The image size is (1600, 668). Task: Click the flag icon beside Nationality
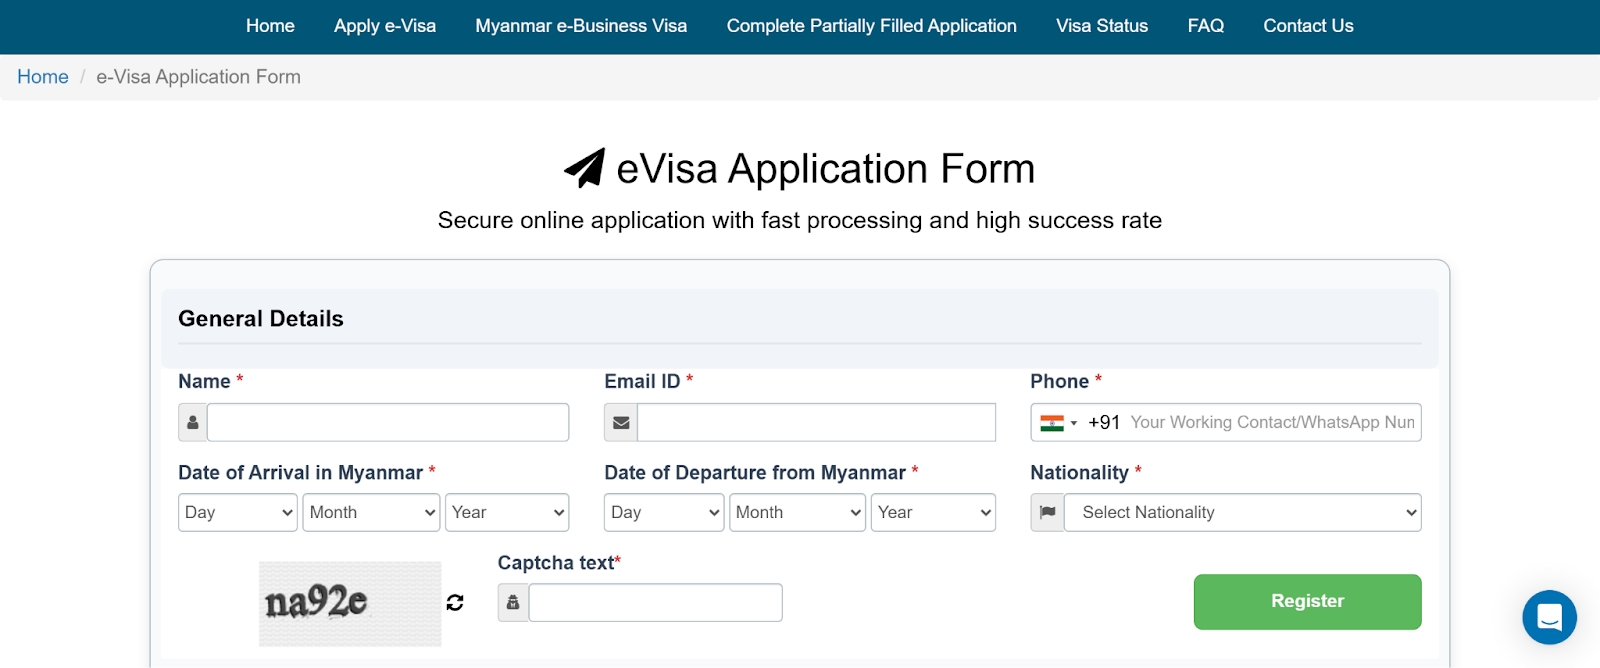(1047, 513)
